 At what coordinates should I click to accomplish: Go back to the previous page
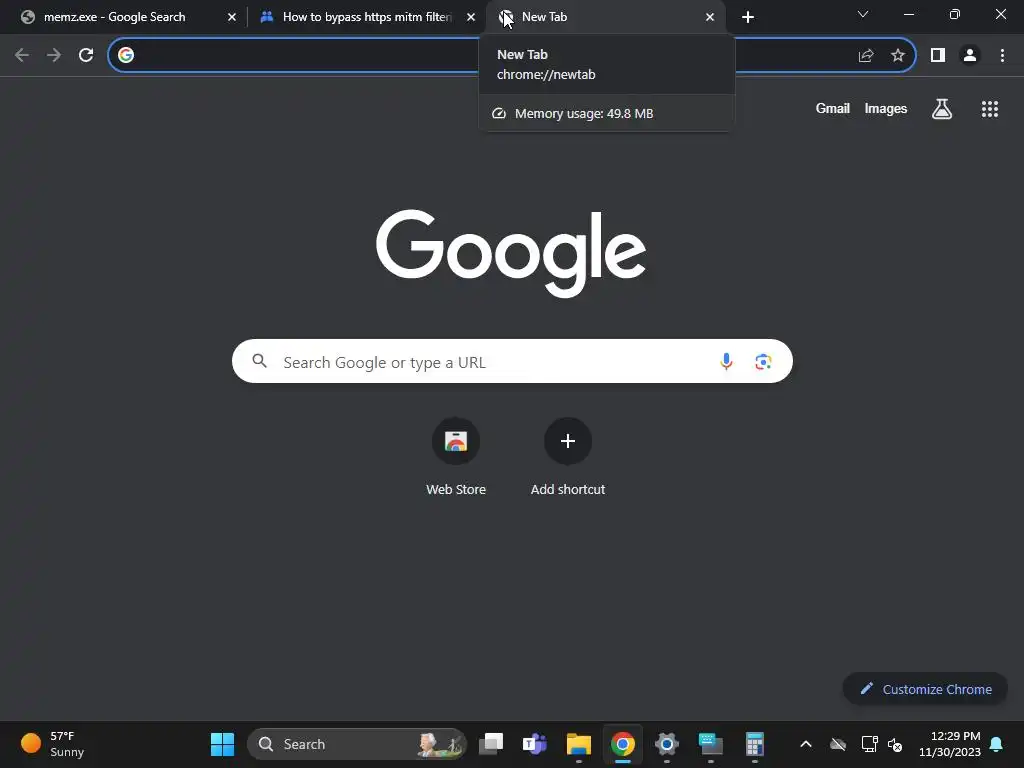pyautogui.click(x=22, y=56)
